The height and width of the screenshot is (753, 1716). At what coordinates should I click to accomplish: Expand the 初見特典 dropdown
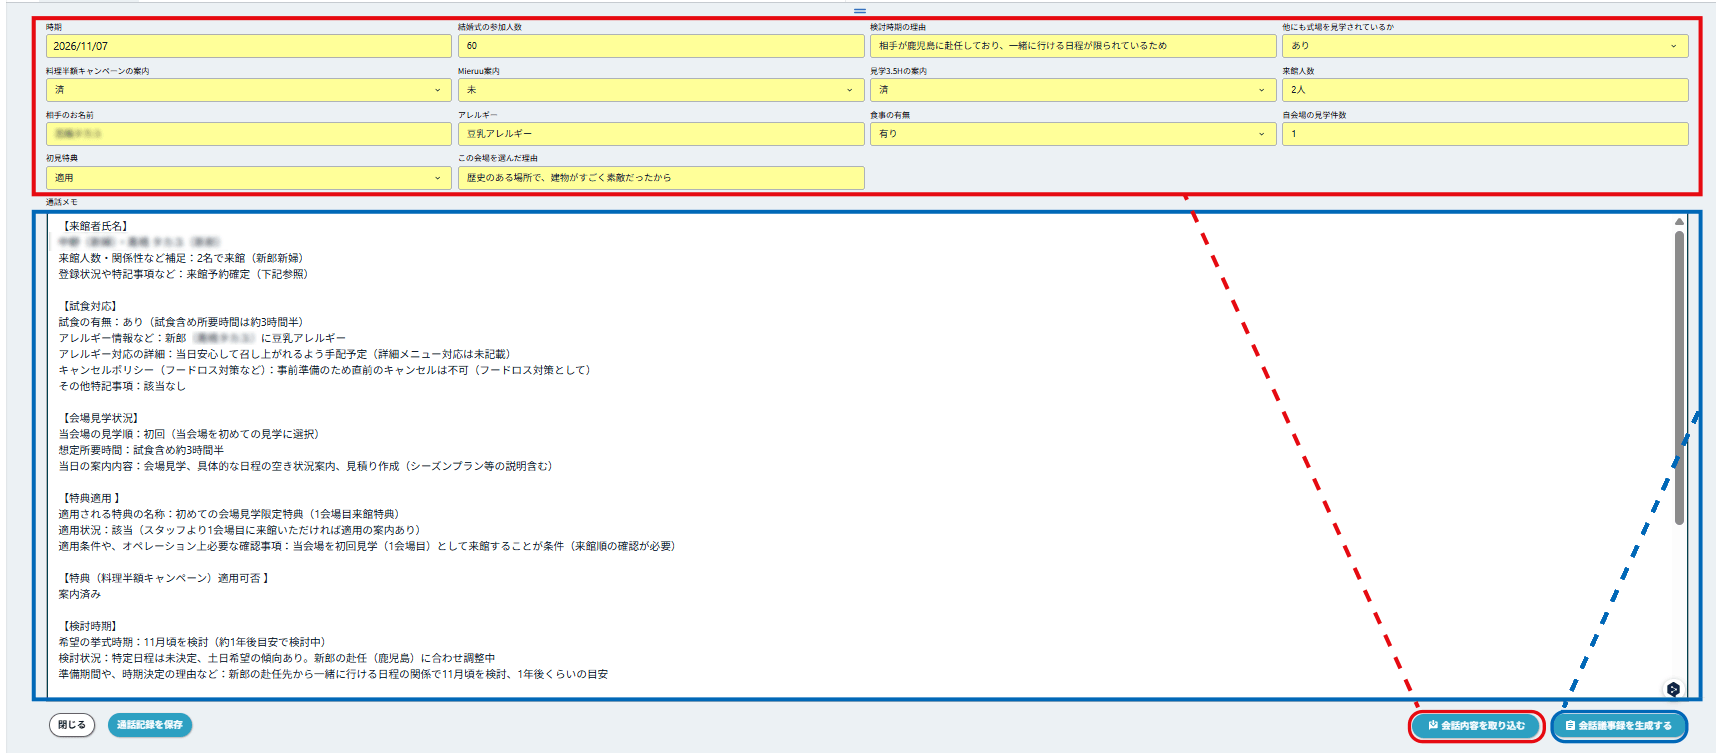click(x=248, y=178)
